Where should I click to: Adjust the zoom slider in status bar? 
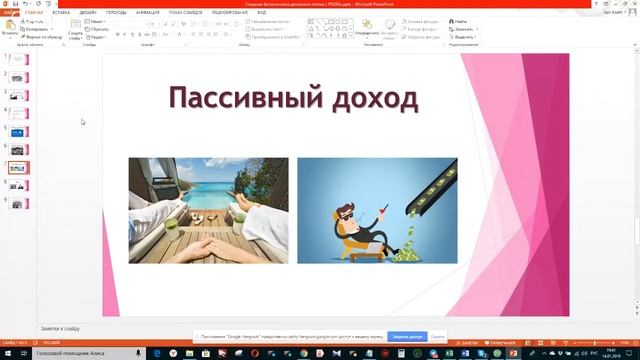594,343
